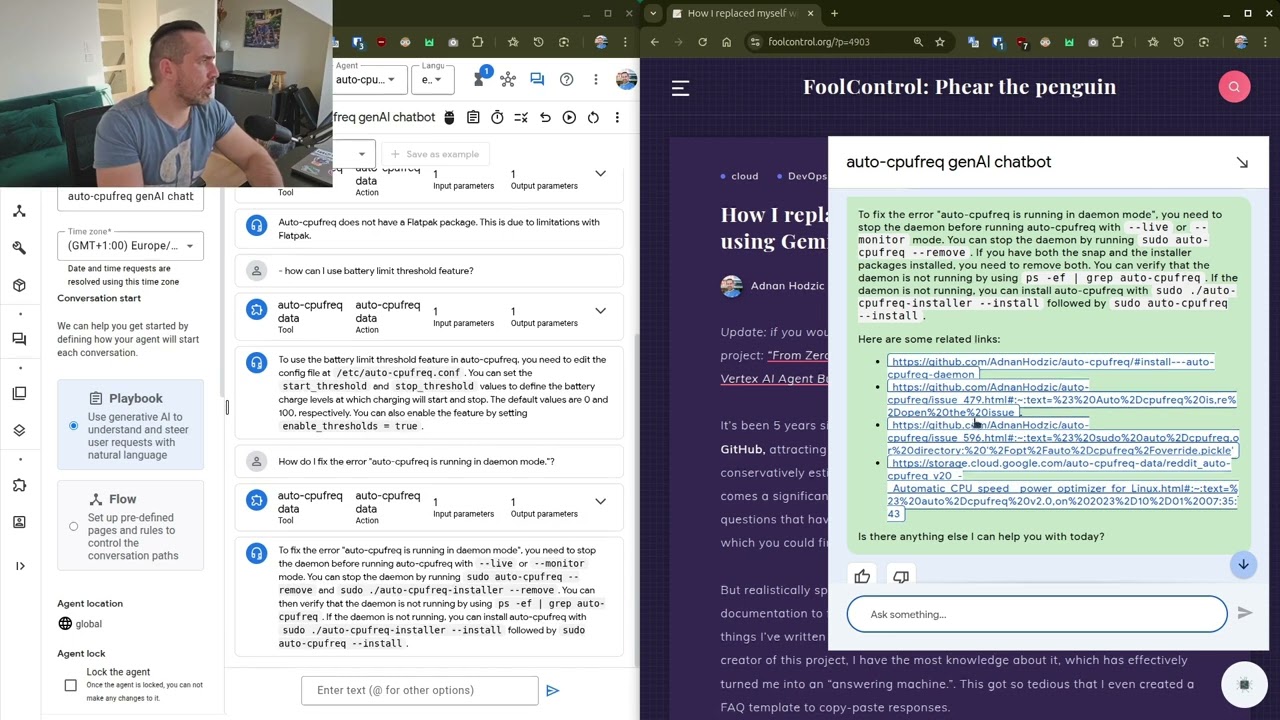Expand the left sidebar with the arrow icon
Image resolution: width=1280 pixels, height=720 pixels.
point(19,566)
